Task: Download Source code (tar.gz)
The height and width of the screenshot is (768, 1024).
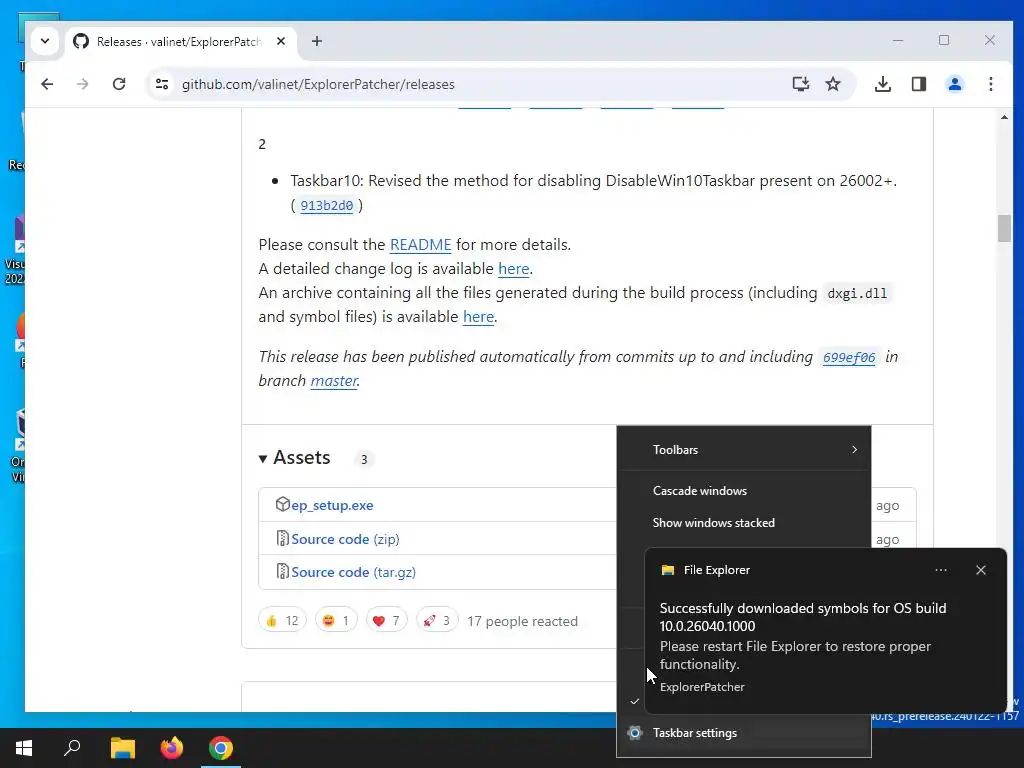Action: pos(353,572)
